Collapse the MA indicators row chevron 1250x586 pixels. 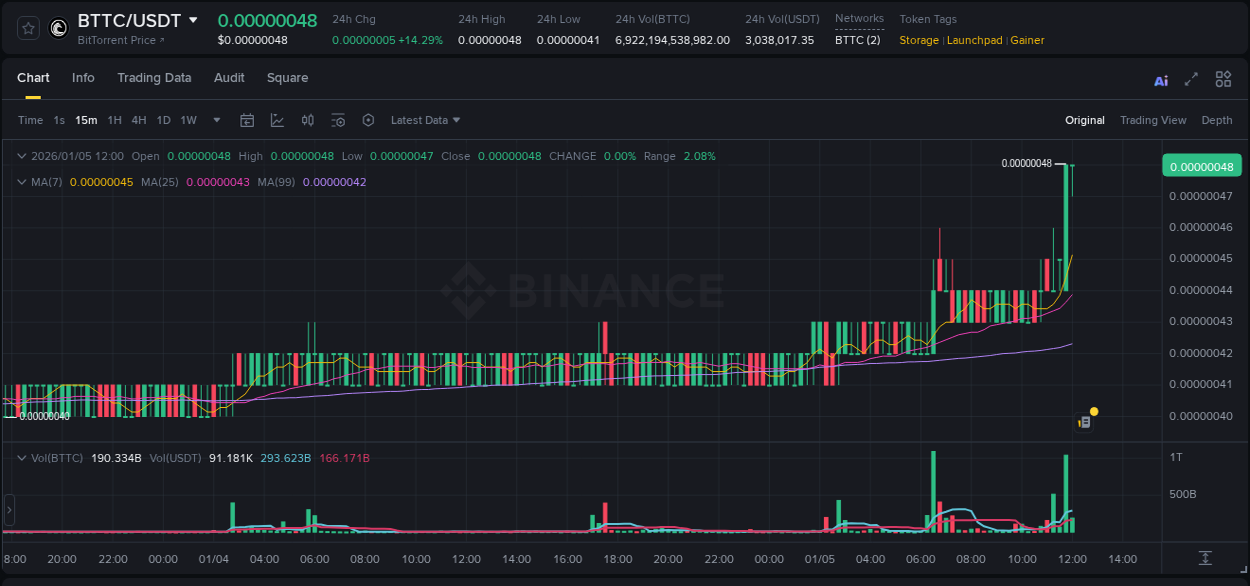click(x=22, y=182)
